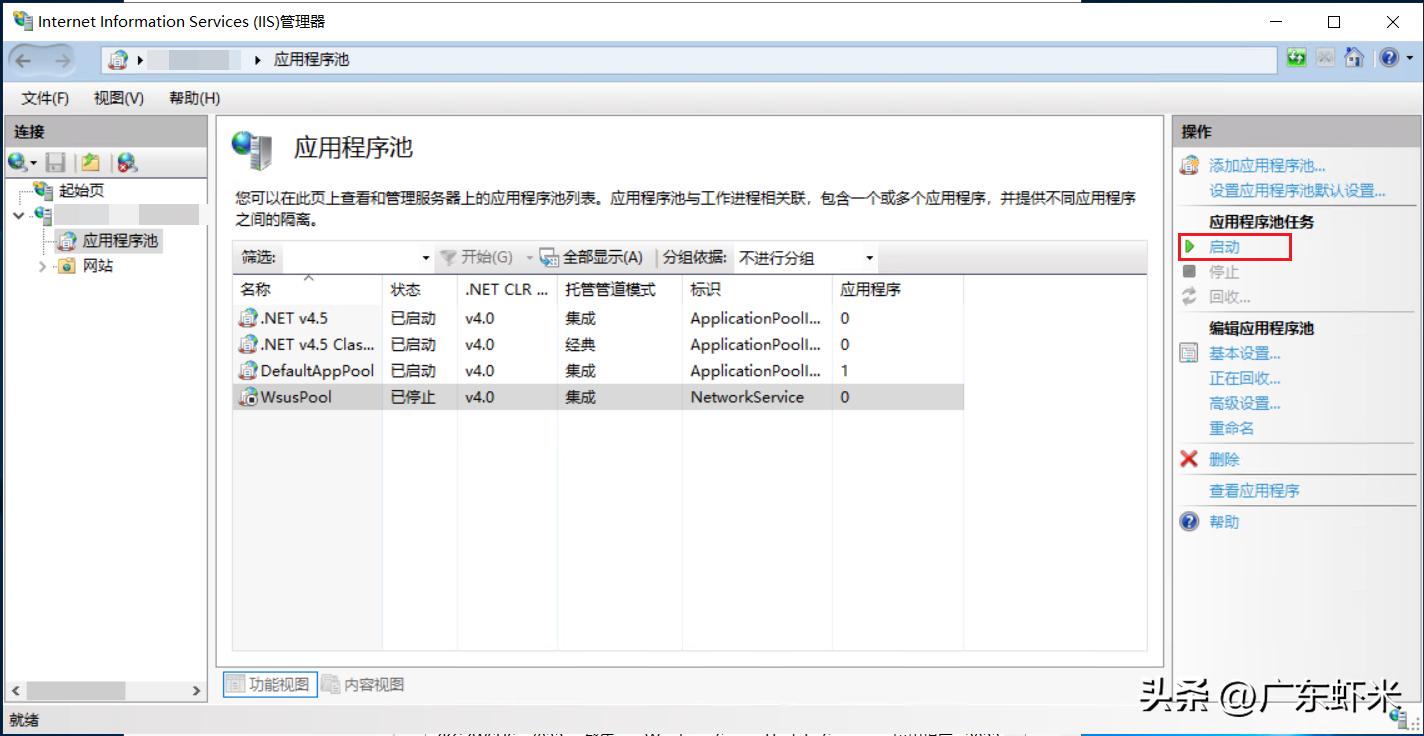Collapse the server node in connections tree
The width and height of the screenshot is (1424, 736).
point(18,215)
